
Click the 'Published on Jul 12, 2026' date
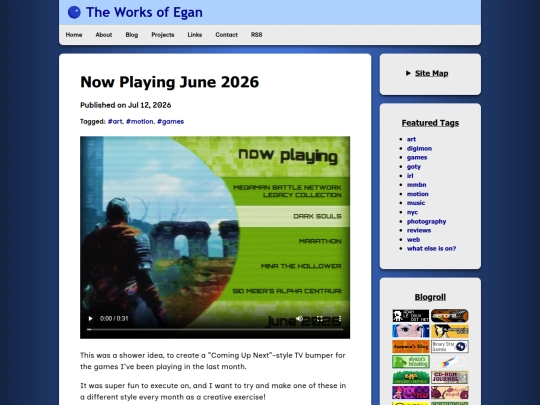126,105
